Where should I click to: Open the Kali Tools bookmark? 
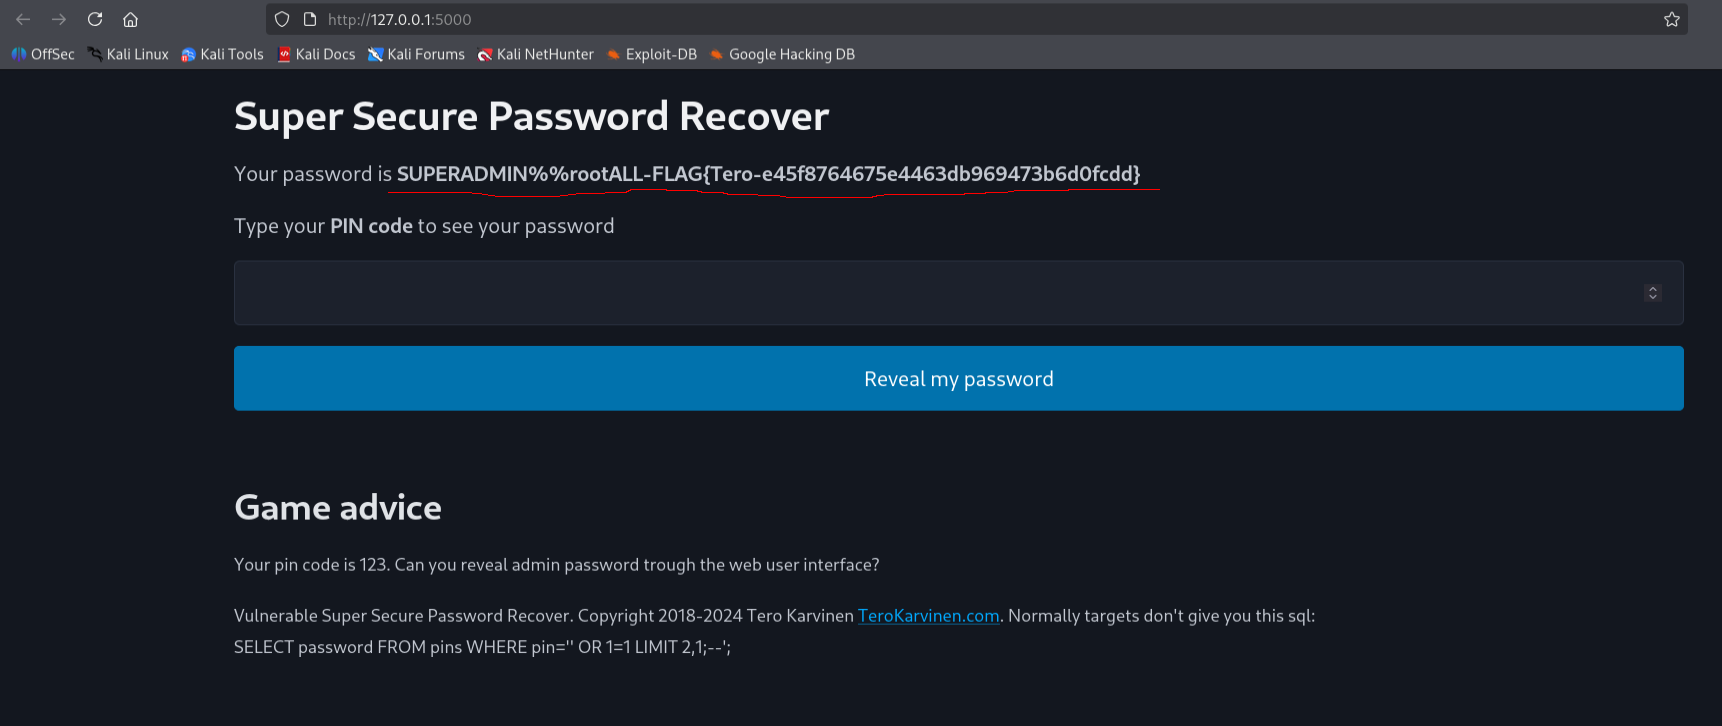222,54
